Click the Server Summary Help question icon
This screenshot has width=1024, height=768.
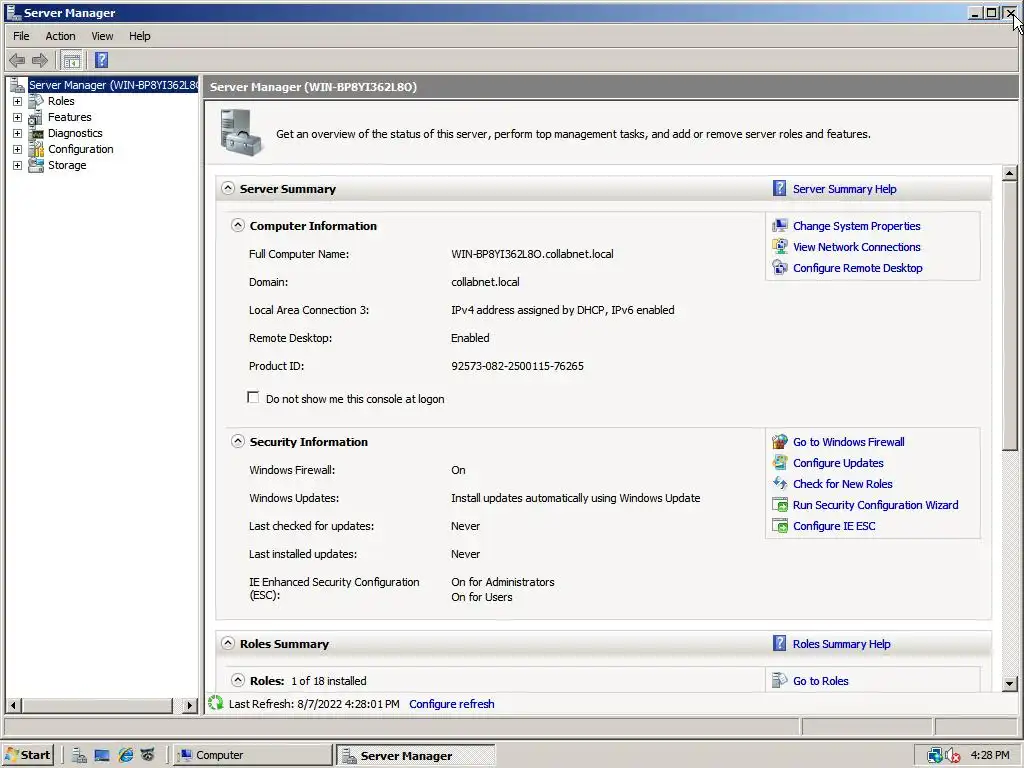(x=779, y=189)
